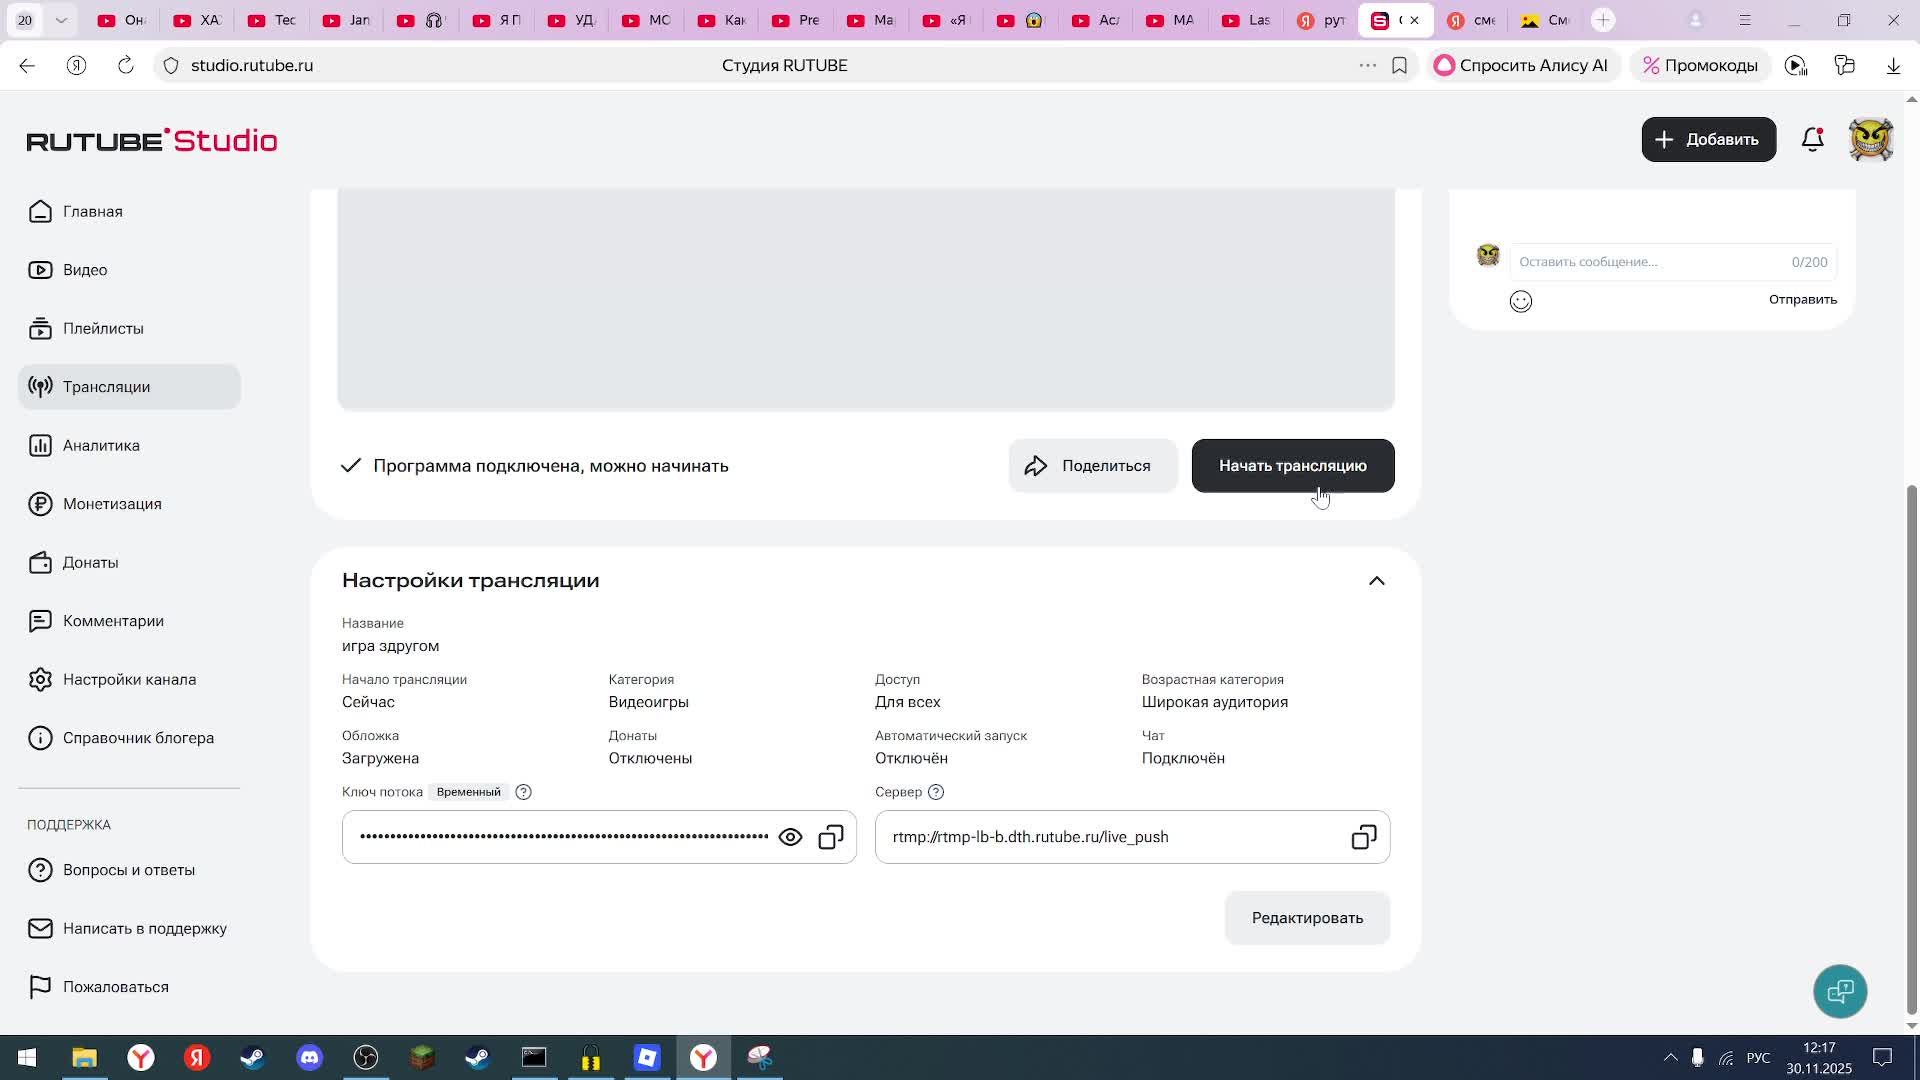Click help icon next to Временный label
The height and width of the screenshot is (1080, 1920).
[523, 792]
